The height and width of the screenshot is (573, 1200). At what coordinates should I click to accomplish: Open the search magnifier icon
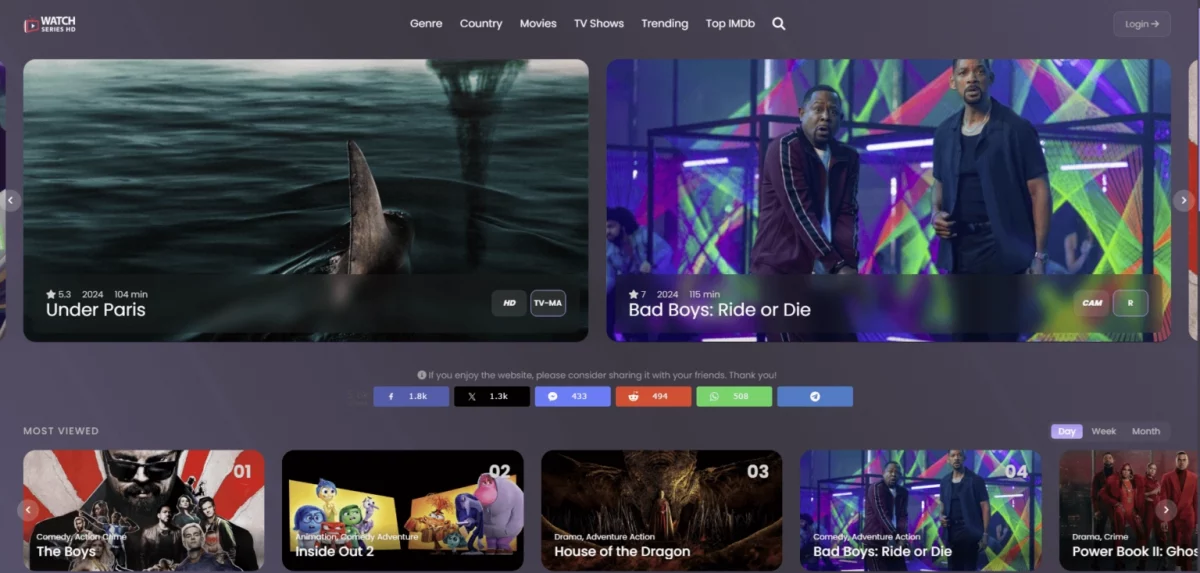click(779, 24)
